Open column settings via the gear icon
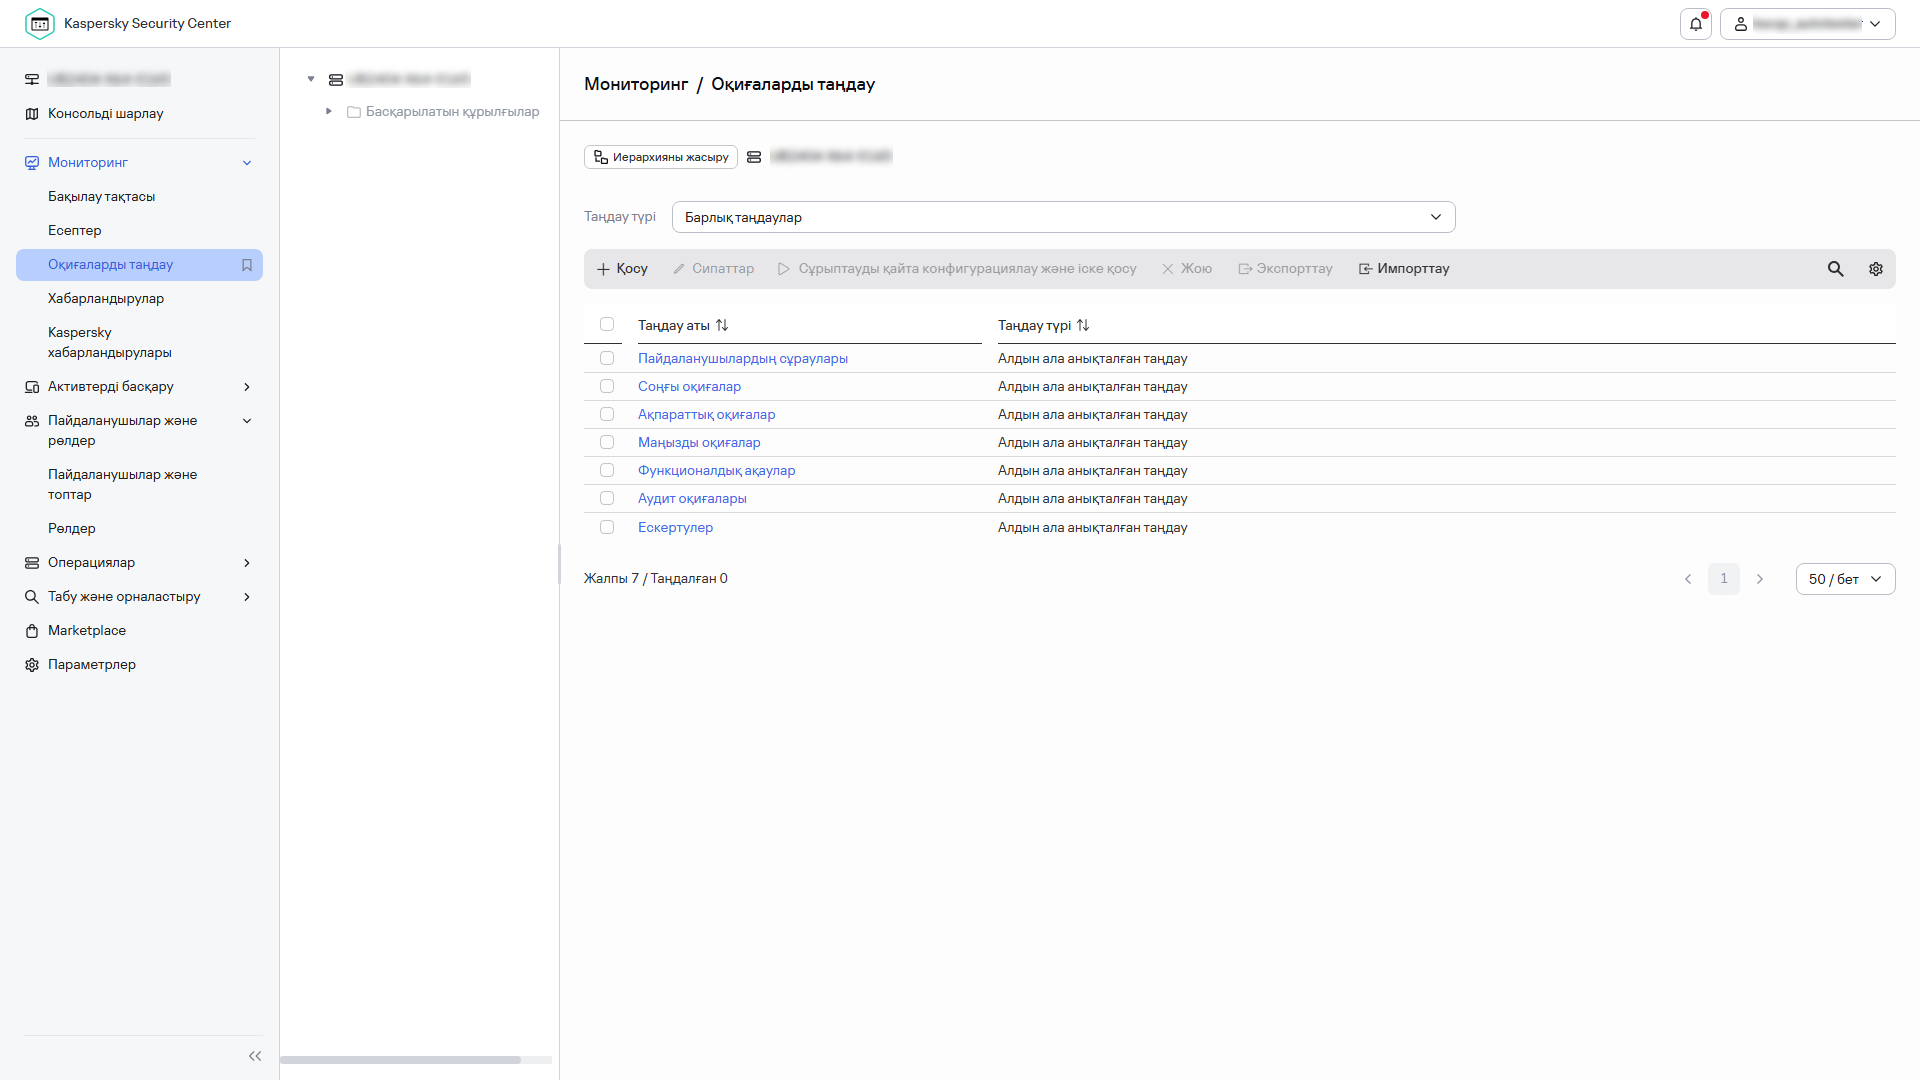The height and width of the screenshot is (1080, 1920). [x=1876, y=269]
